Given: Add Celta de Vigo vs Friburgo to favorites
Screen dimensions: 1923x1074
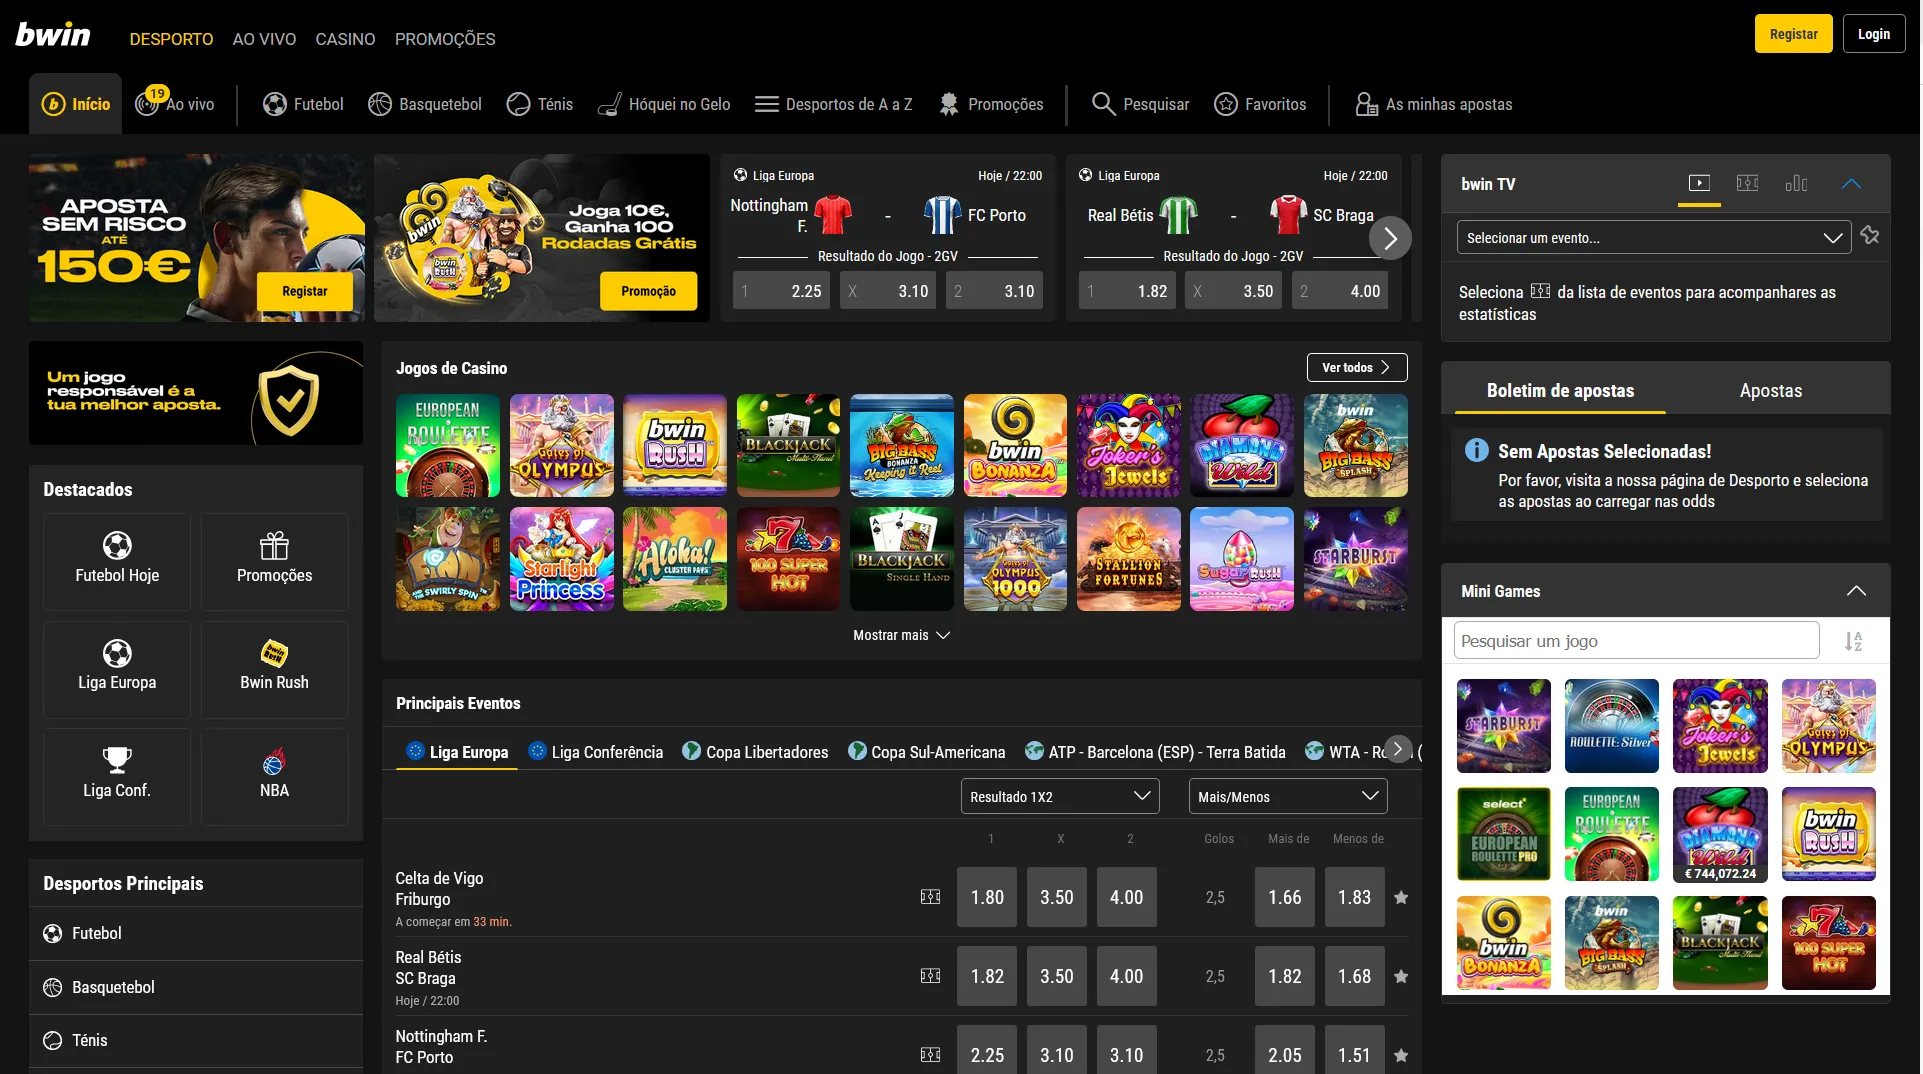Looking at the screenshot, I should click(x=1401, y=897).
